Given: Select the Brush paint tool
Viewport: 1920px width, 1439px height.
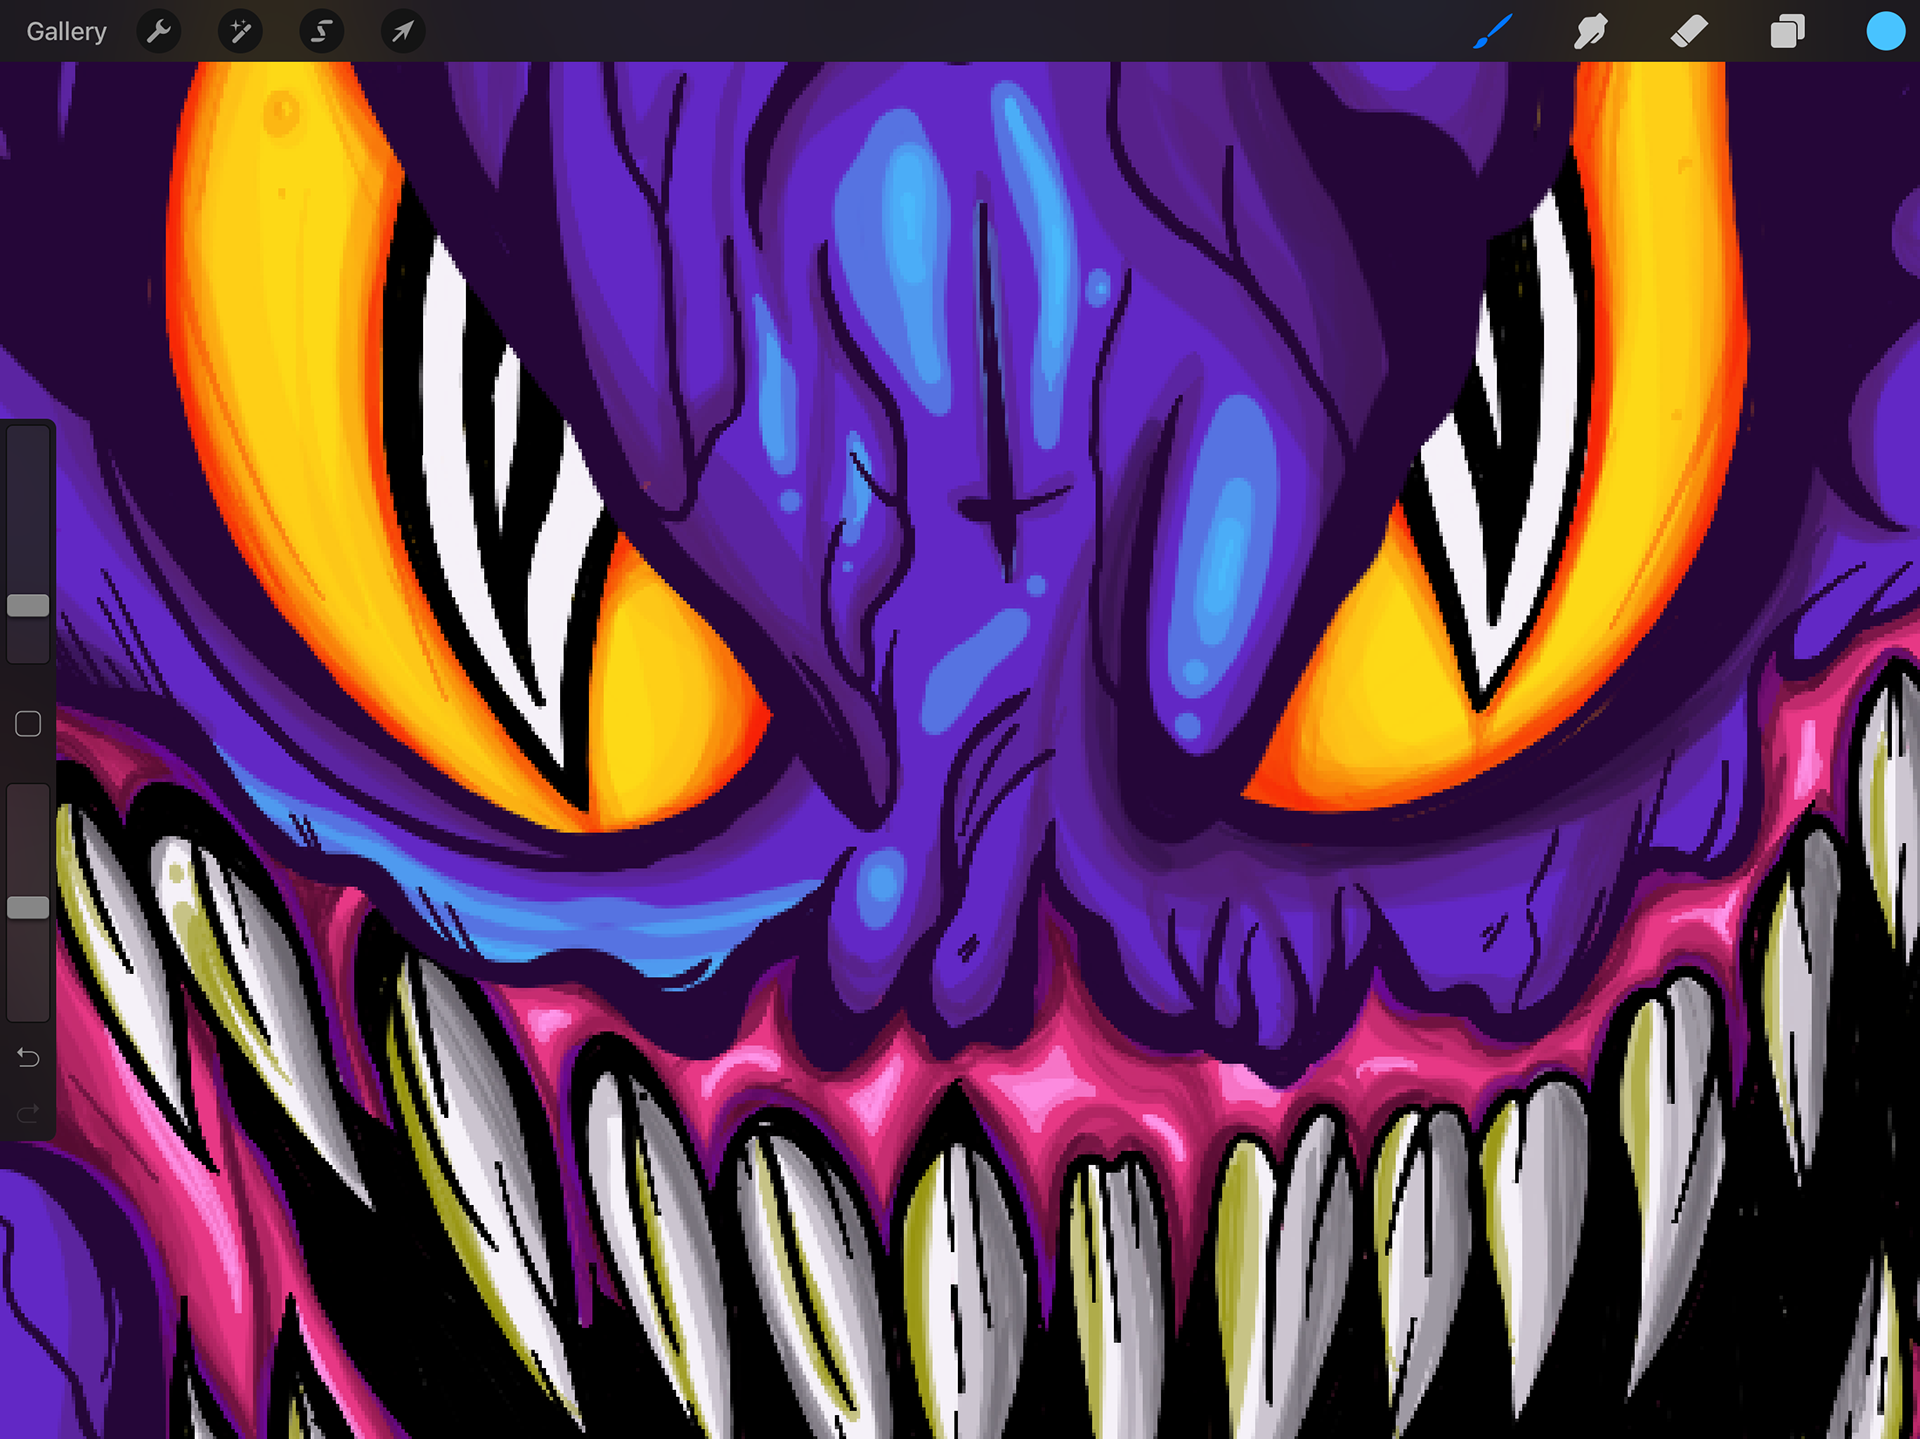Looking at the screenshot, I should point(1492,32).
